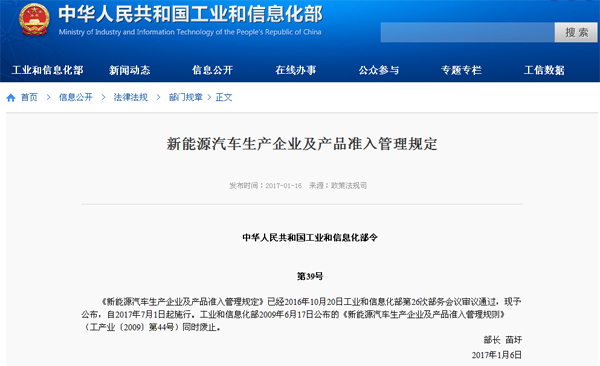Click the site title 中华人民共和国工业和信息化部

(x=191, y=14)
